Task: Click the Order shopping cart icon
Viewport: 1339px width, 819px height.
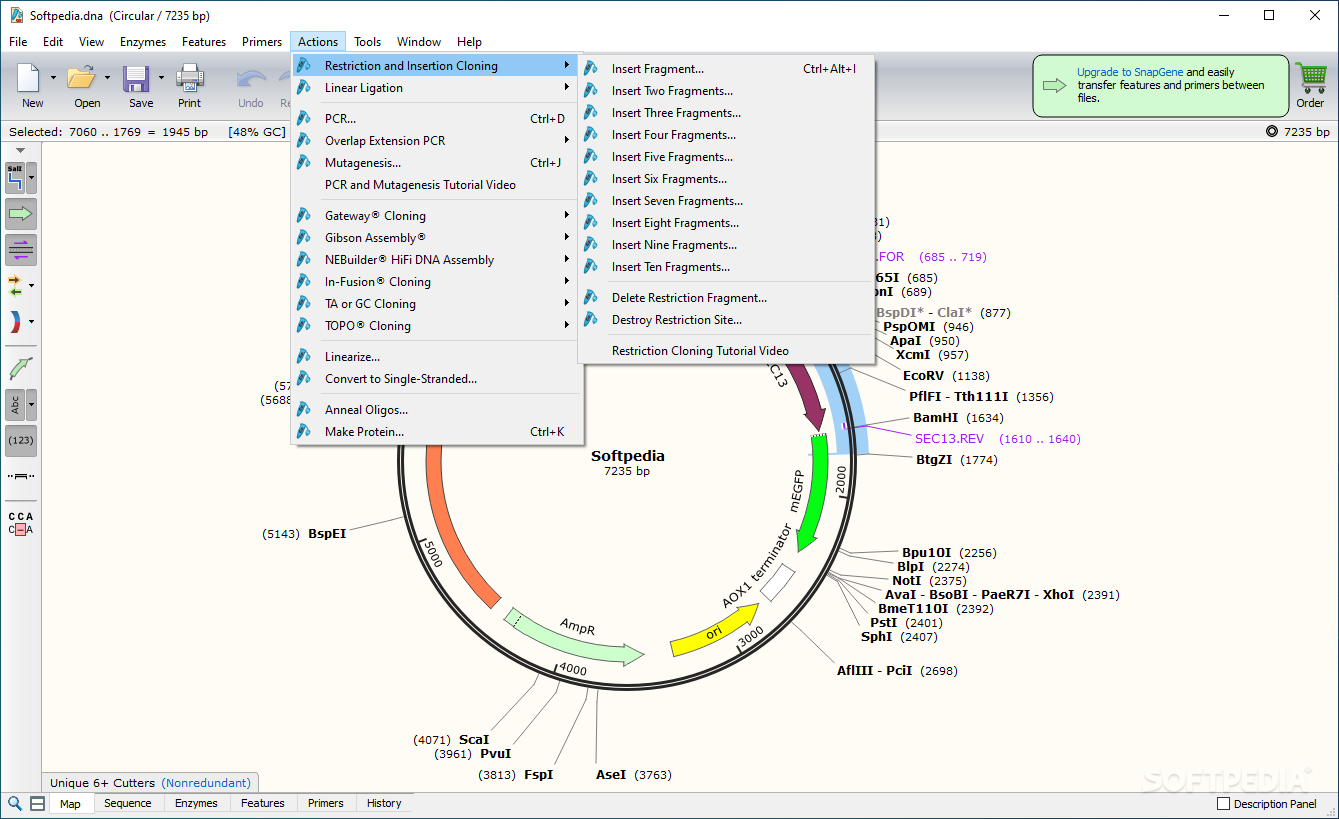Action: 1310,78
